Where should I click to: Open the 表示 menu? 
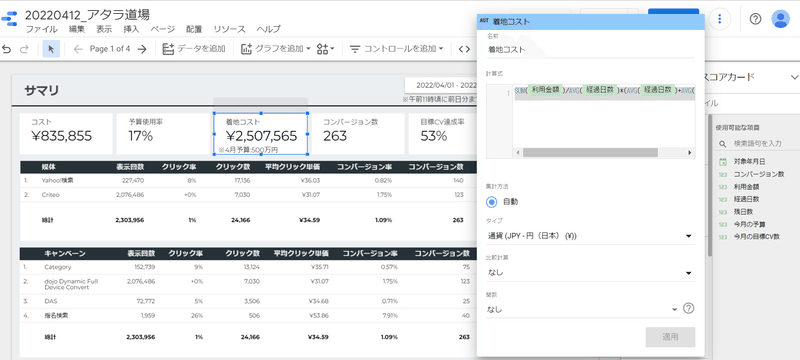(x=104, y=29)
